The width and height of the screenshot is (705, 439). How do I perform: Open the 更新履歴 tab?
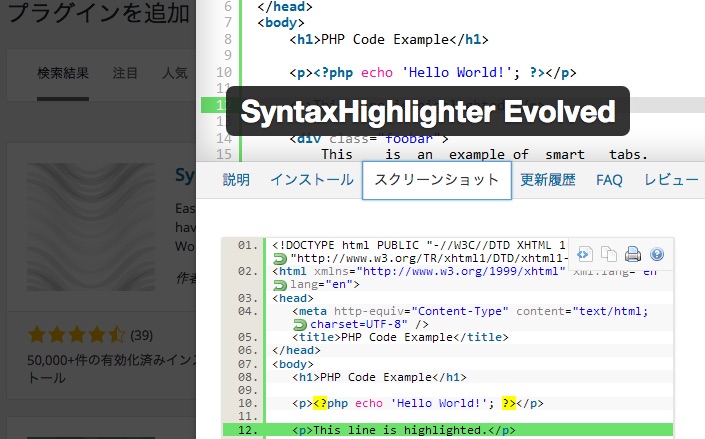tap(548, 180)
